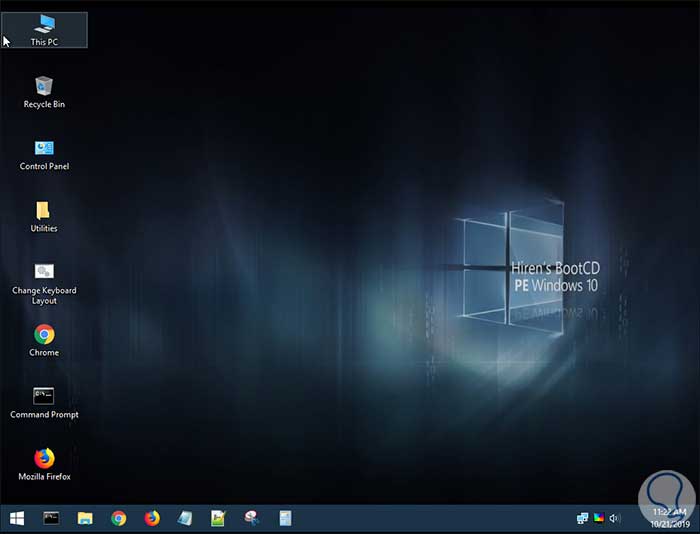Image resolution: width=700 pixels, height=534 pixels.
Task: Open the volume tray icon
Action: tap(615, 518)
